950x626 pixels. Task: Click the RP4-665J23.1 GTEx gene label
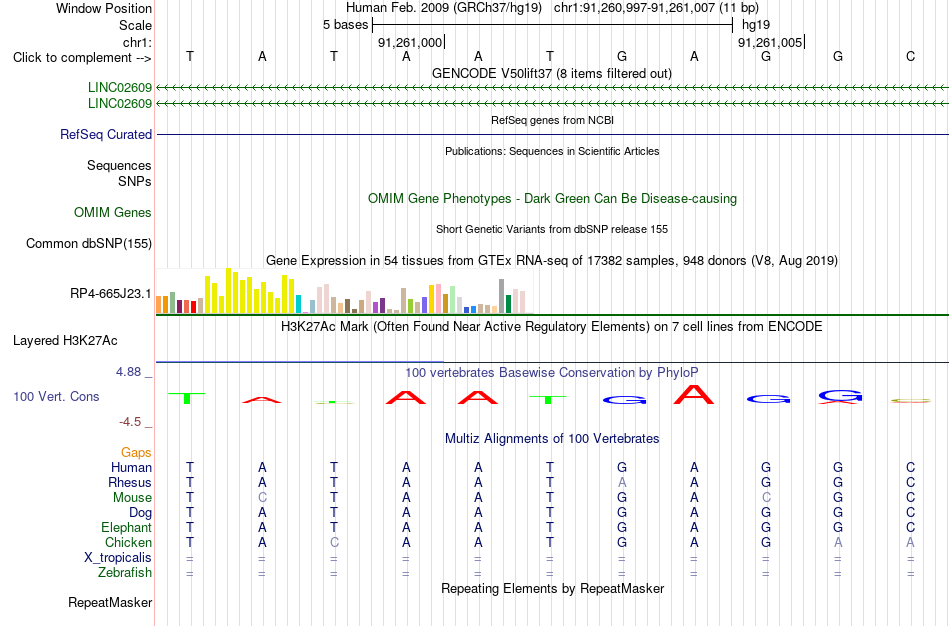tap(111, 294)
